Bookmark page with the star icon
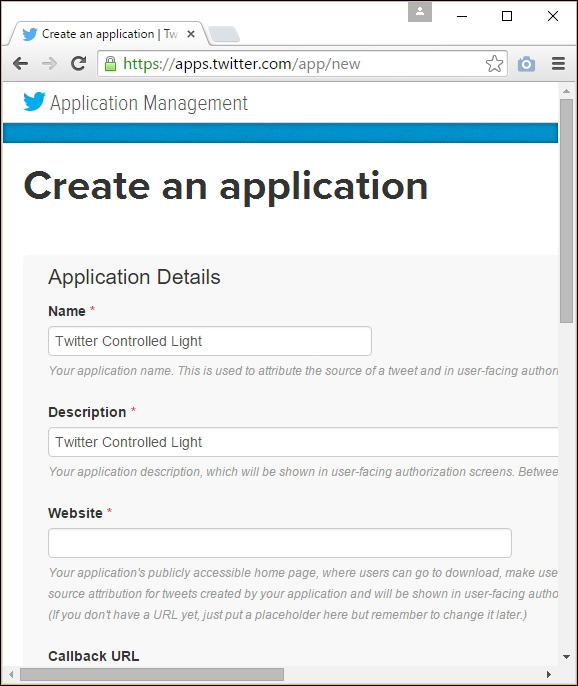 coord(494,64)
